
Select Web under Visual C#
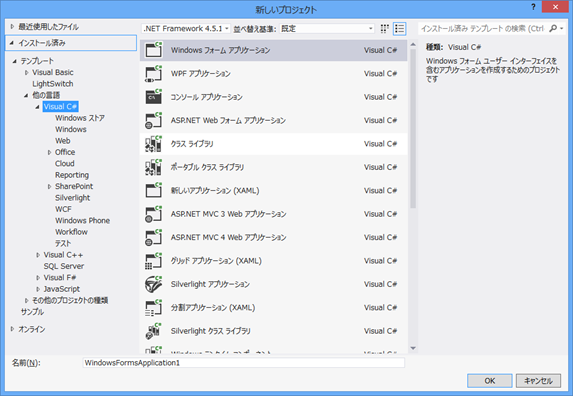pyautogui.click(x=62, y=141)
